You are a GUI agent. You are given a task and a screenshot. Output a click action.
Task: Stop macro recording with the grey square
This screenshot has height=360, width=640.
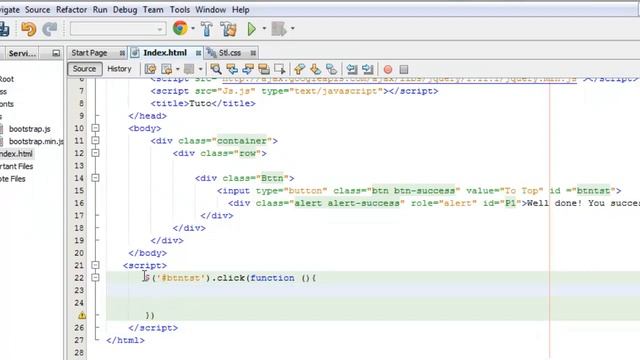(404, 69)
